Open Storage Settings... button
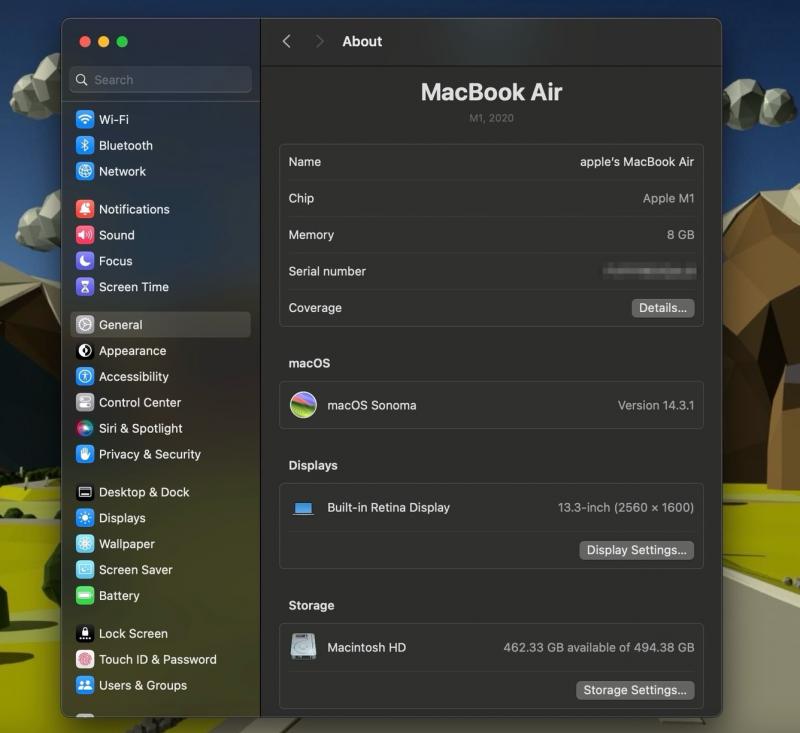The image size is (800, 733). (x=635, y=690)
